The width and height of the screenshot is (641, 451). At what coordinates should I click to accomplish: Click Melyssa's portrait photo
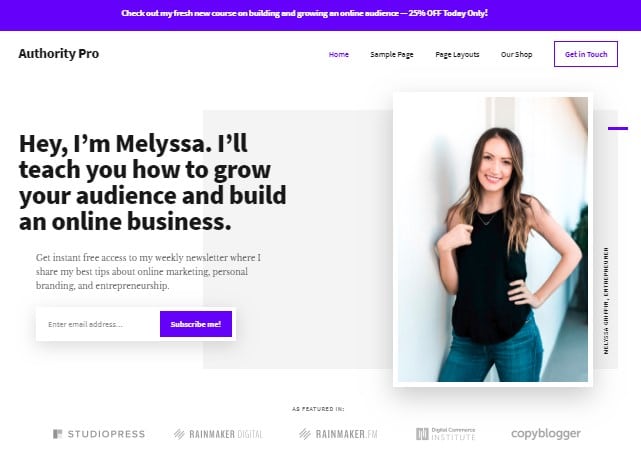[x=493, y=240]
